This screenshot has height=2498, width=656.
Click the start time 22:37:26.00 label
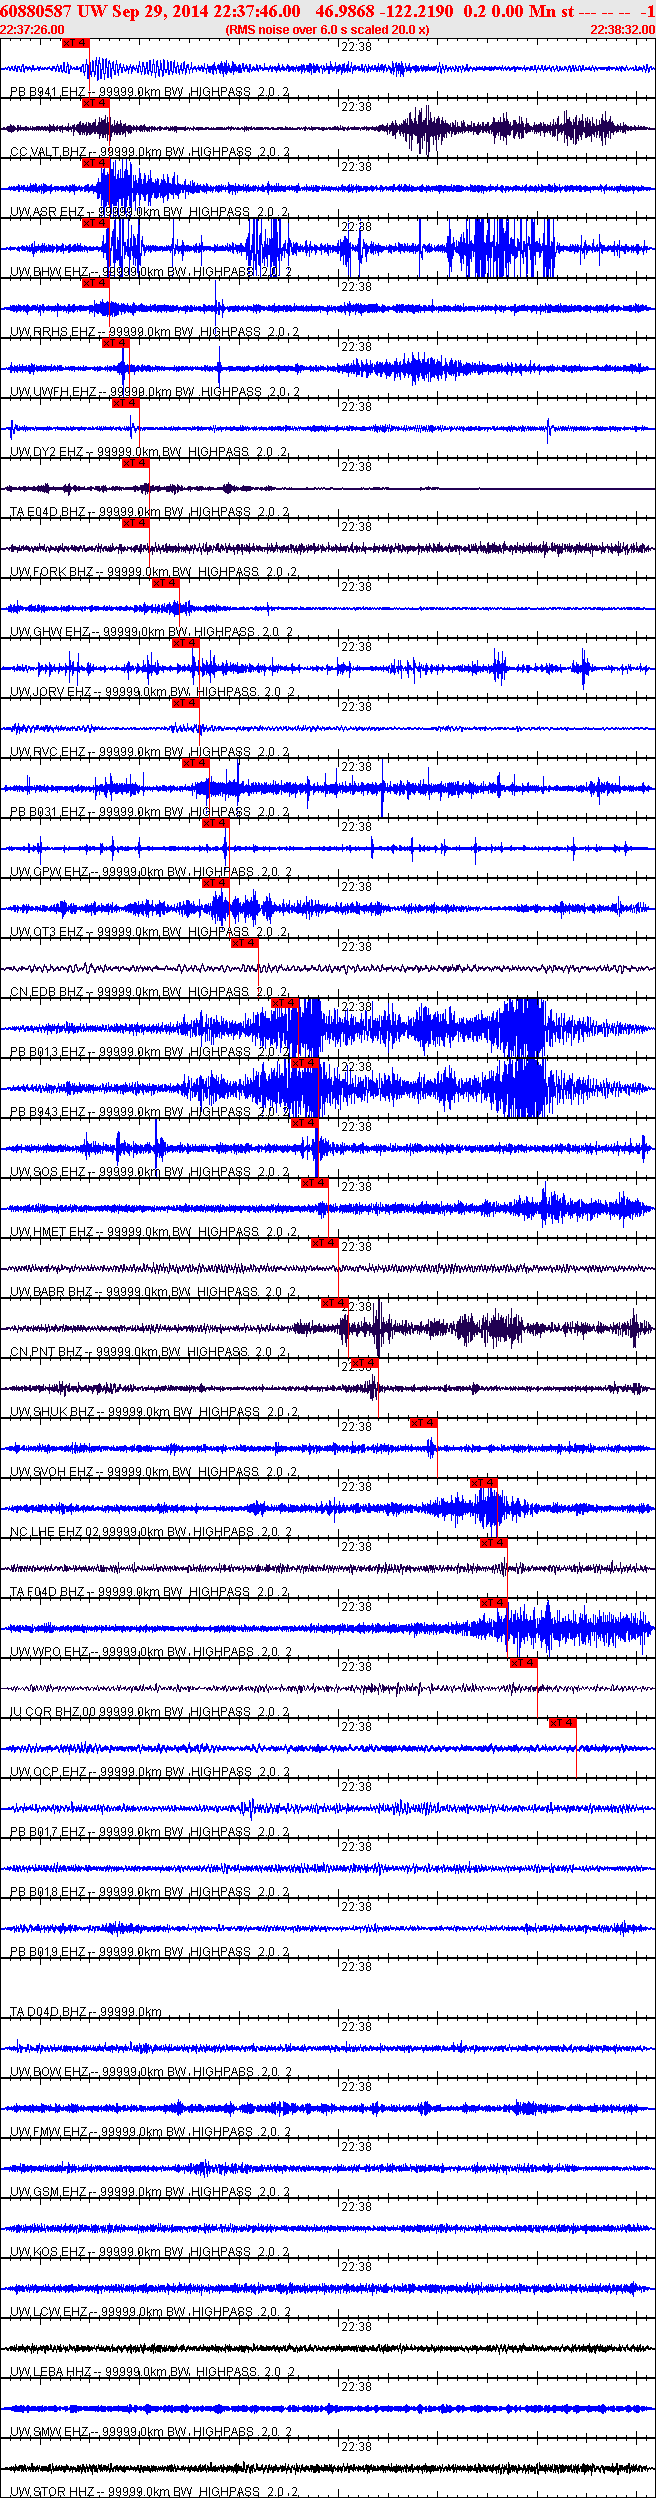point(32,30)
